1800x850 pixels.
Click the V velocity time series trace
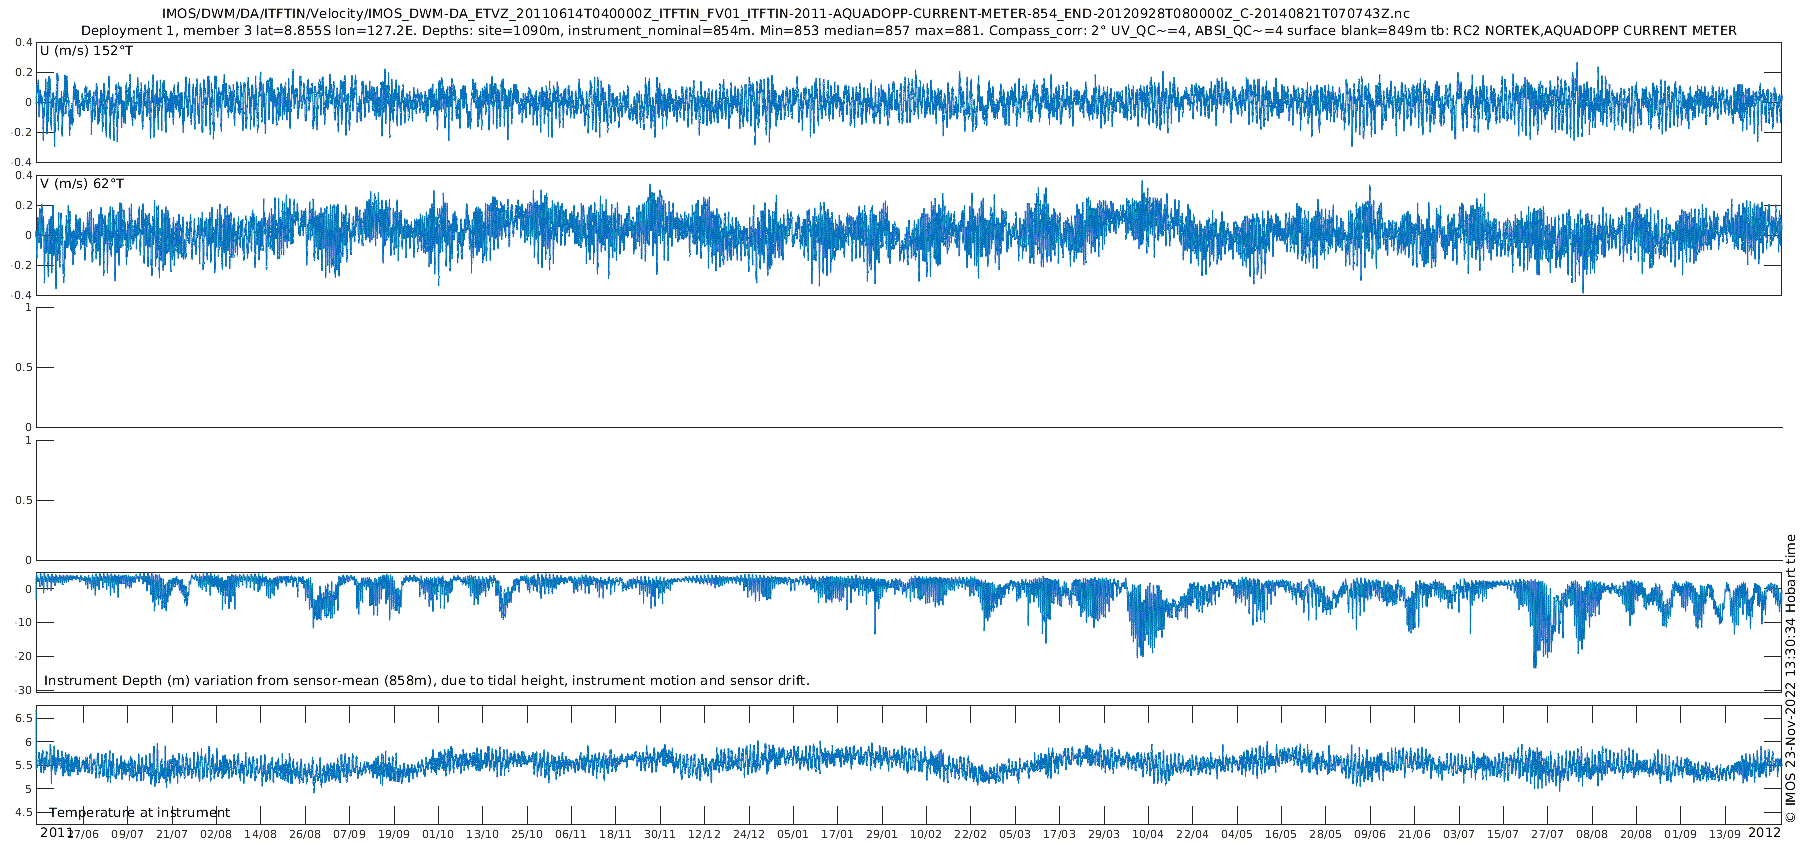click(908, 235)
